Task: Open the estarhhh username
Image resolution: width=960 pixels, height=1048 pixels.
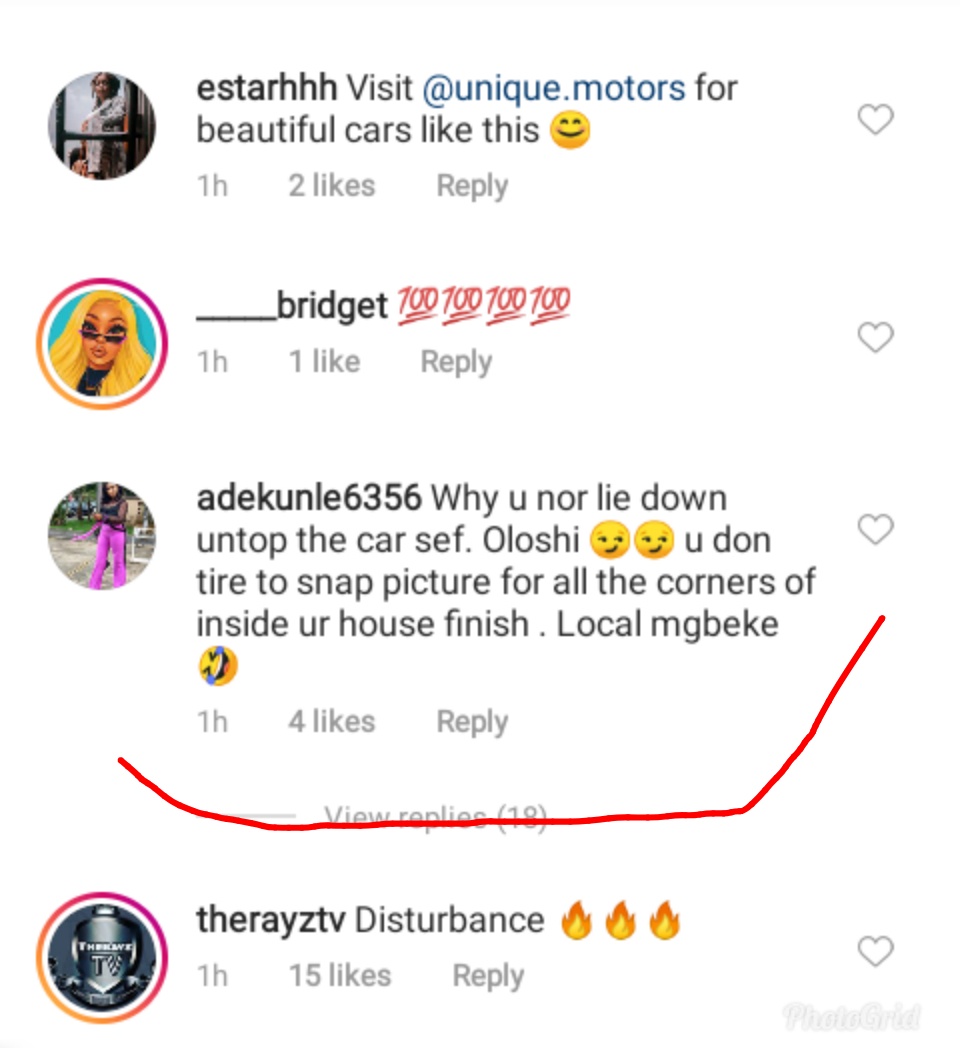Action: point(266,88)
